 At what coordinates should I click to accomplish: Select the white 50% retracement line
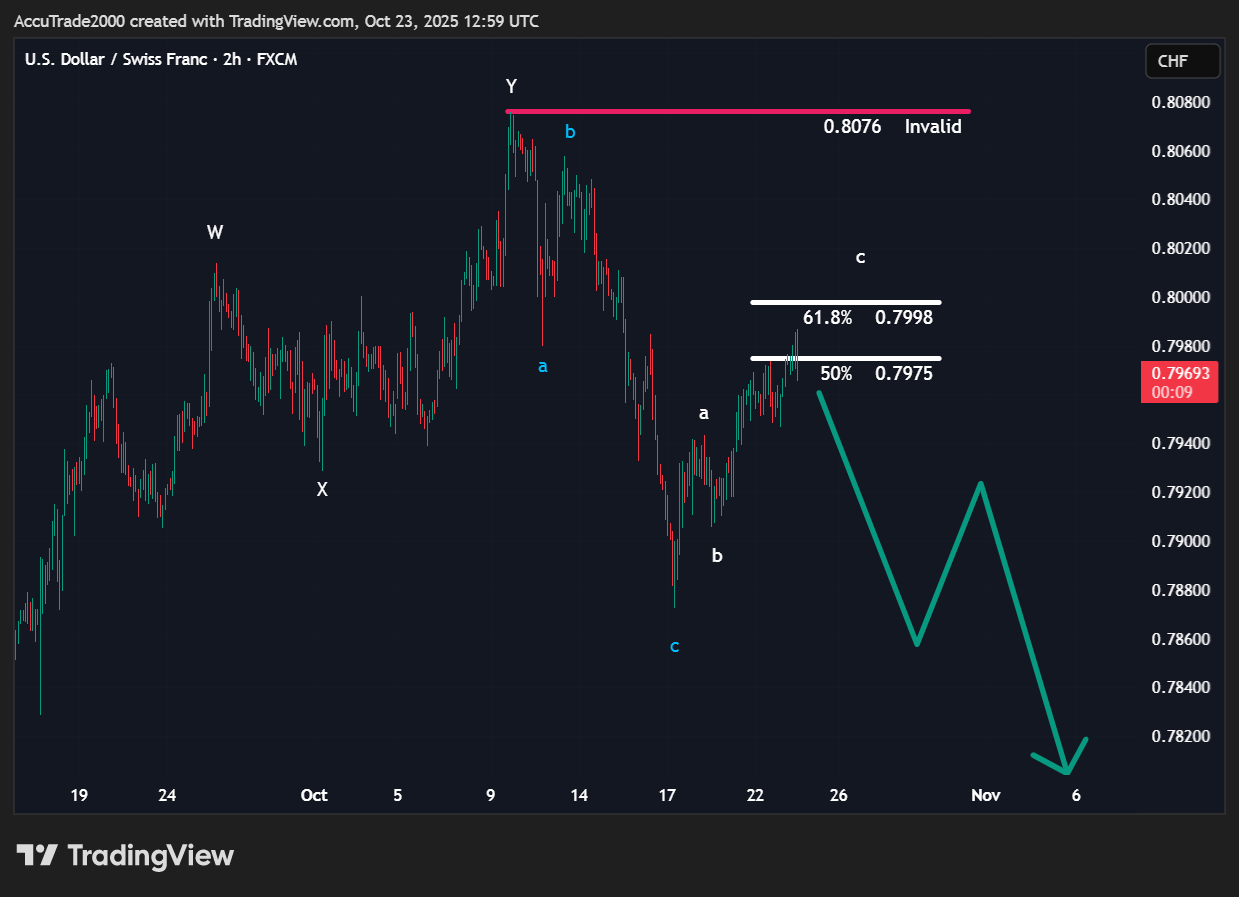click(845, 358)
